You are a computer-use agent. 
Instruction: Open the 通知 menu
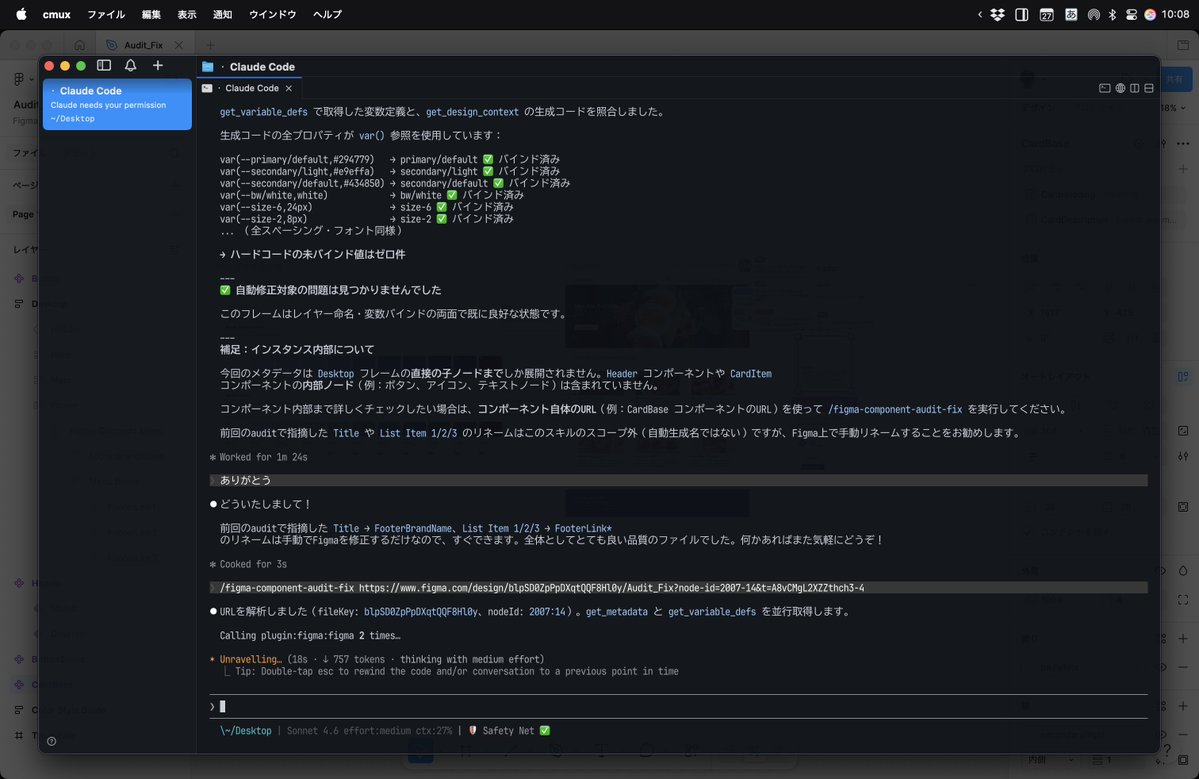point(223,14)
